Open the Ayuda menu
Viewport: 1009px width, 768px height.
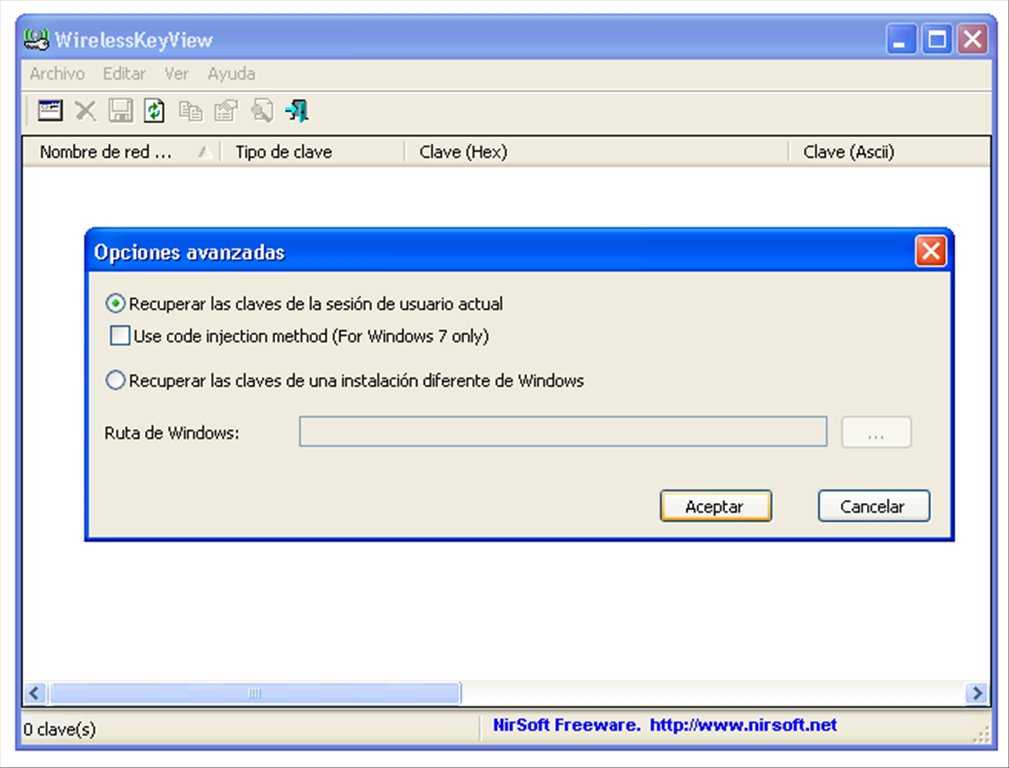[x=231, y=74]
